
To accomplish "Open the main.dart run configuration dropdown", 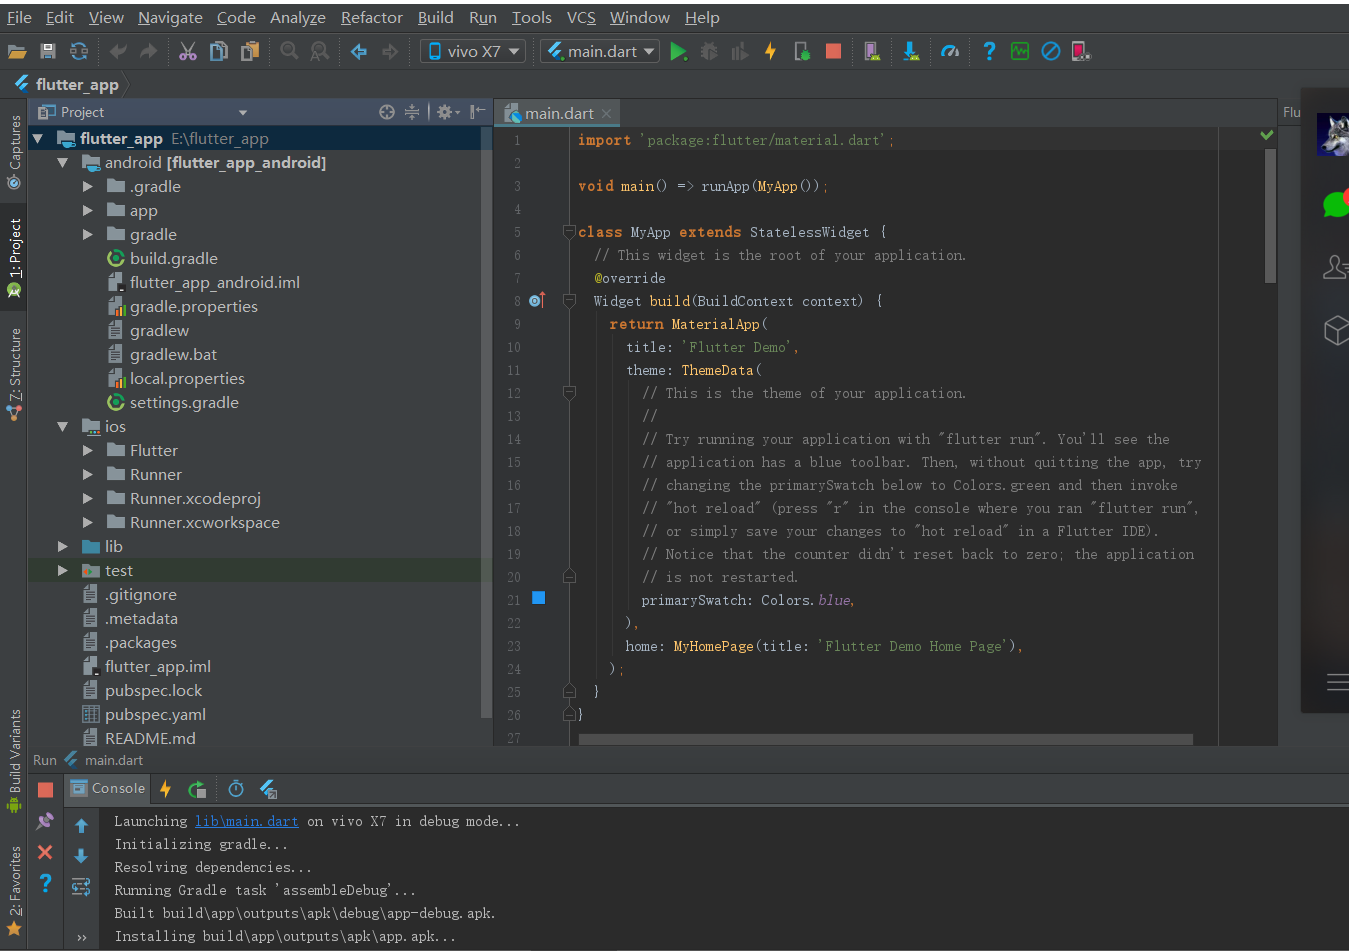I will coord(600,51).
